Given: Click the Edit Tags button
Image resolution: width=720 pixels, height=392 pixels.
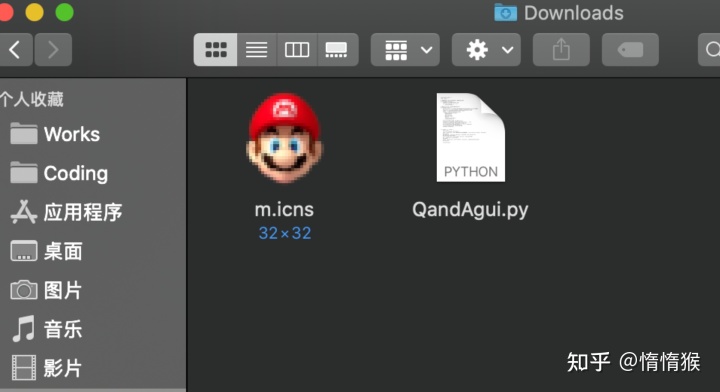Looking at the screenshot, I should pyautogui.click(x=630, y=50).
